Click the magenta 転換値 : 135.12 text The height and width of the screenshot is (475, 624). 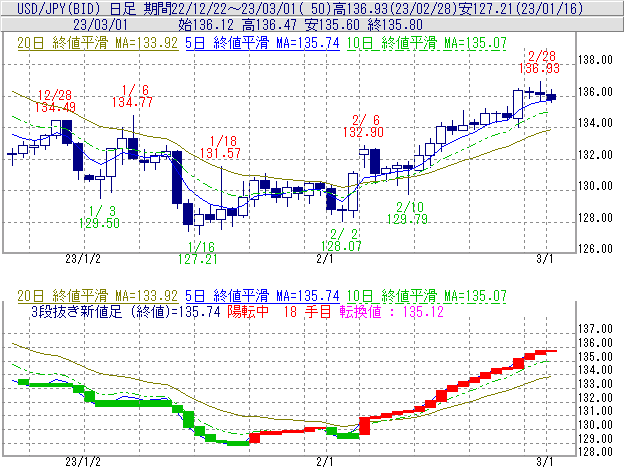pyautogui.click(x=392, y=311)
